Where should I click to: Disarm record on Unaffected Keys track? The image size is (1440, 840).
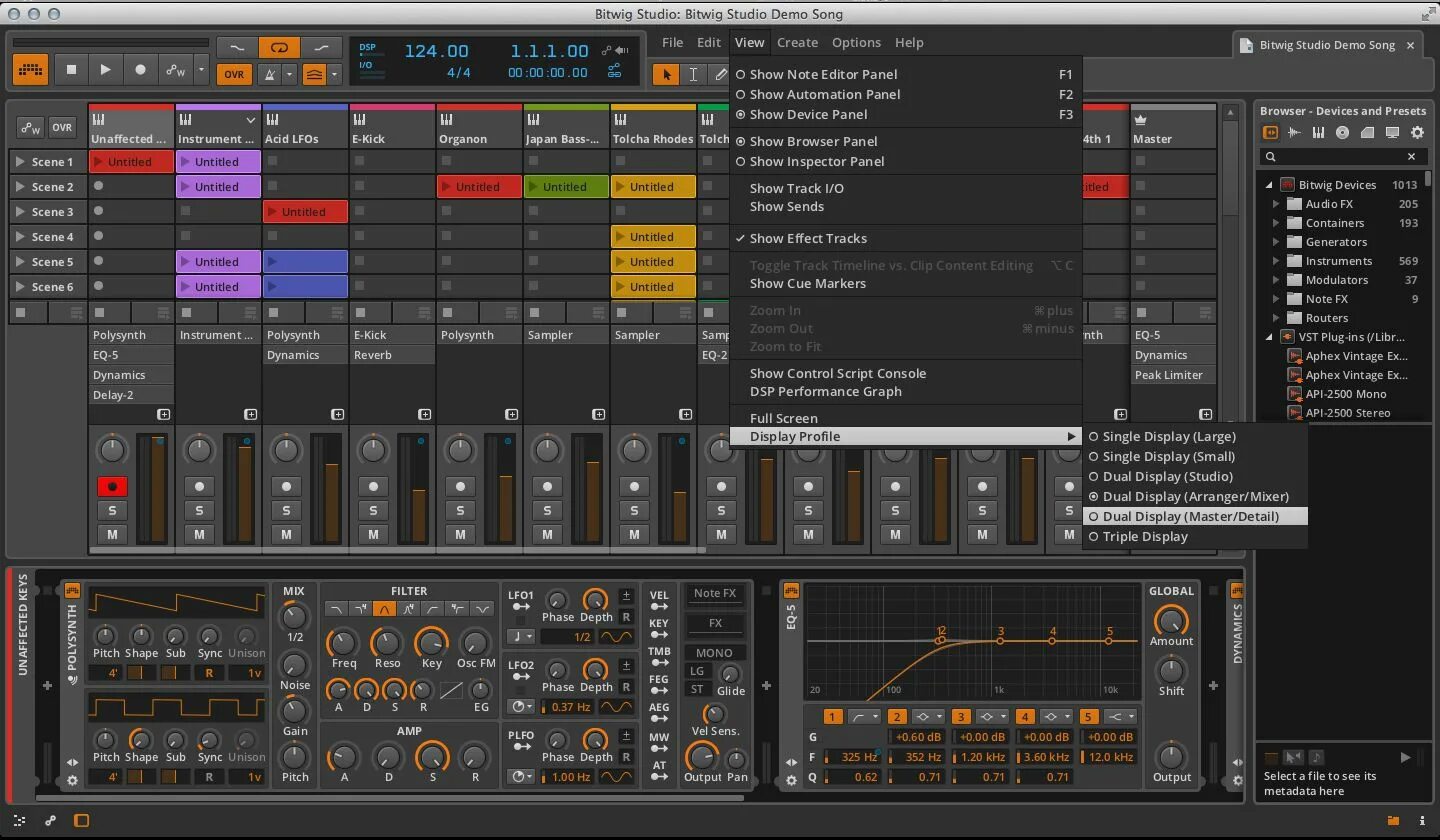pos(112,486)
